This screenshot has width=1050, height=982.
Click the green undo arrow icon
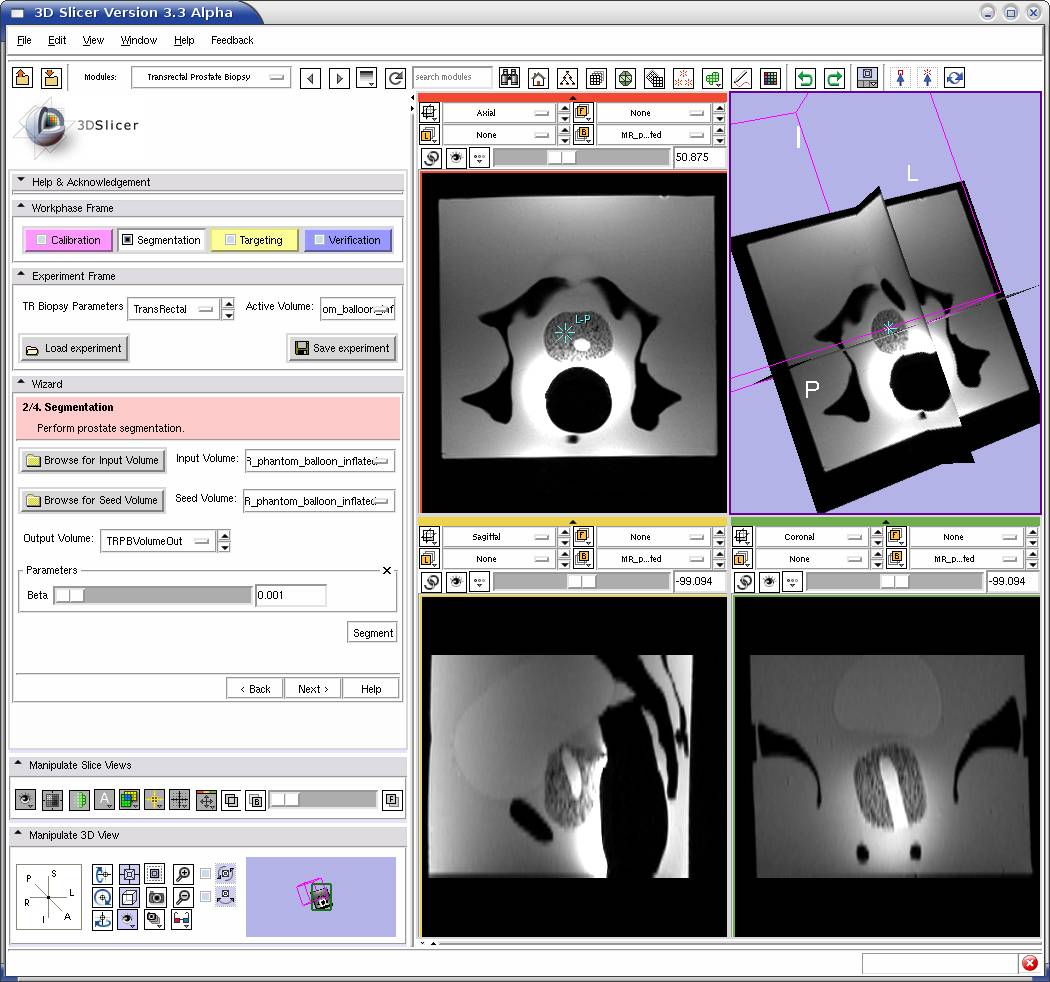pyautogui.click(x=805, y=78)
